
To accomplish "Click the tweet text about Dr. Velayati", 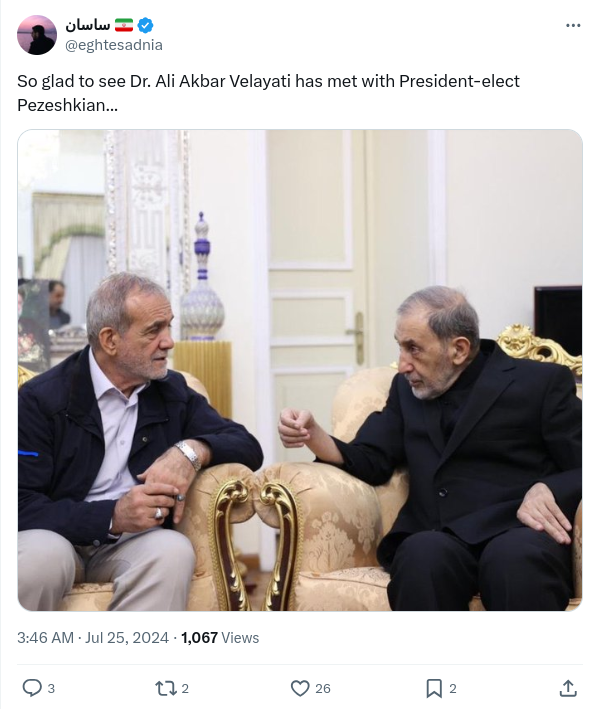I will tap(269, 93).
